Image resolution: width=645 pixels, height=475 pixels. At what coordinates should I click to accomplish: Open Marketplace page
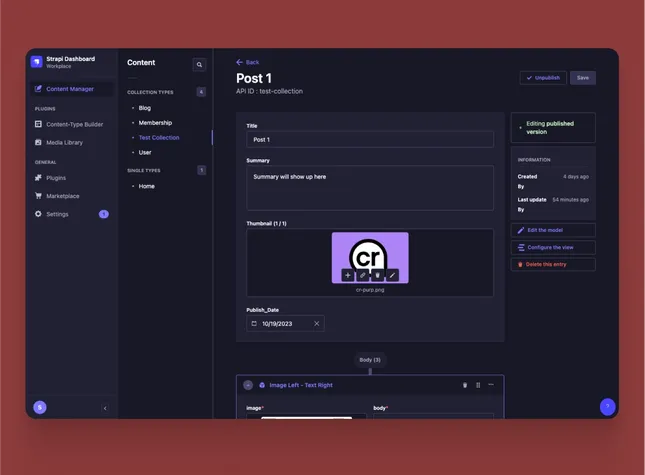pos(57,196)
